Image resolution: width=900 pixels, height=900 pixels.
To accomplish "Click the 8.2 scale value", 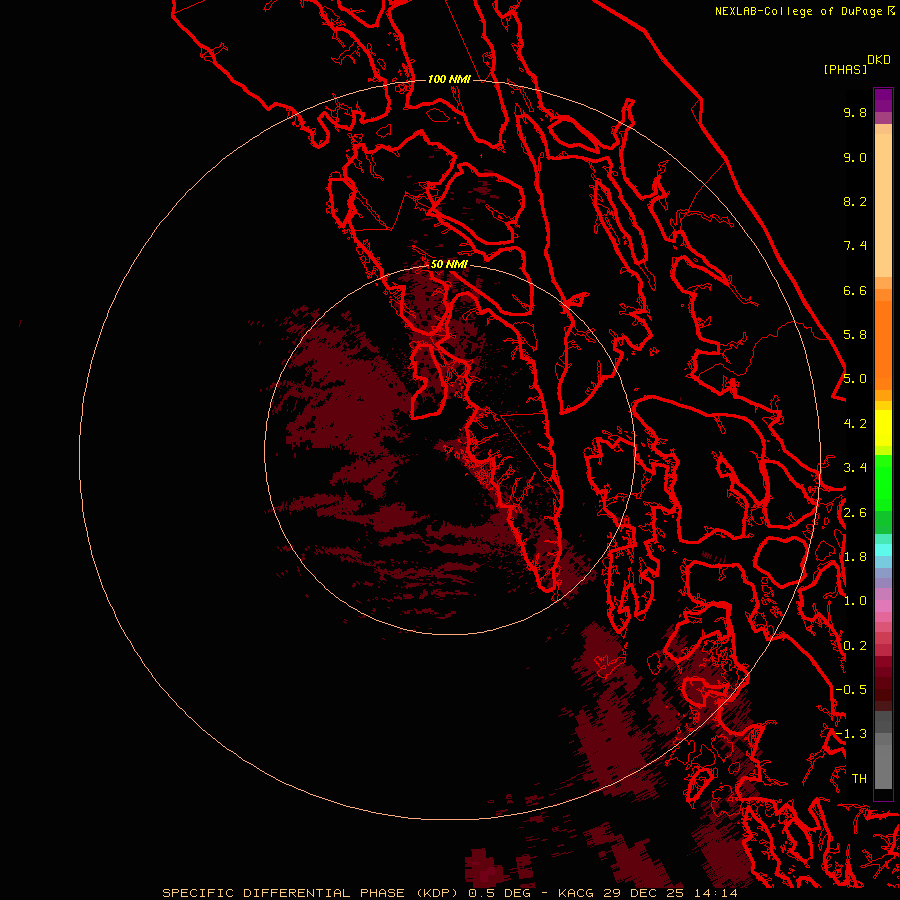I will [855, 201].
